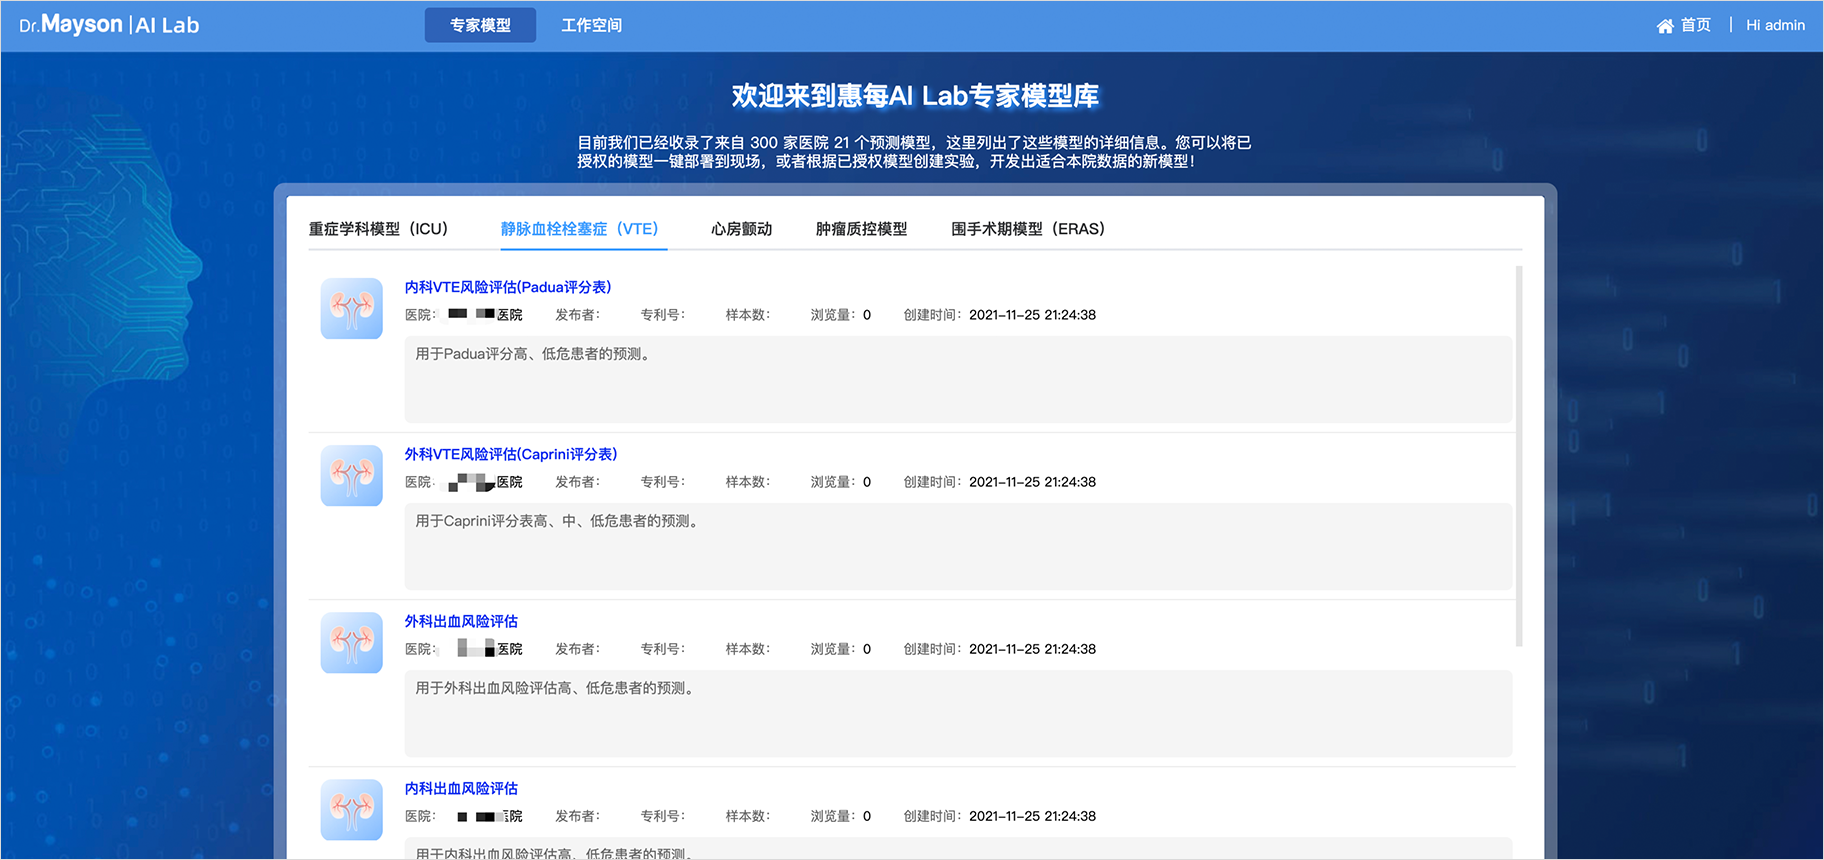
Task: Open 外科VTE风险评估(Caprini评分表) model link
Action: click(x=511, y=454)
